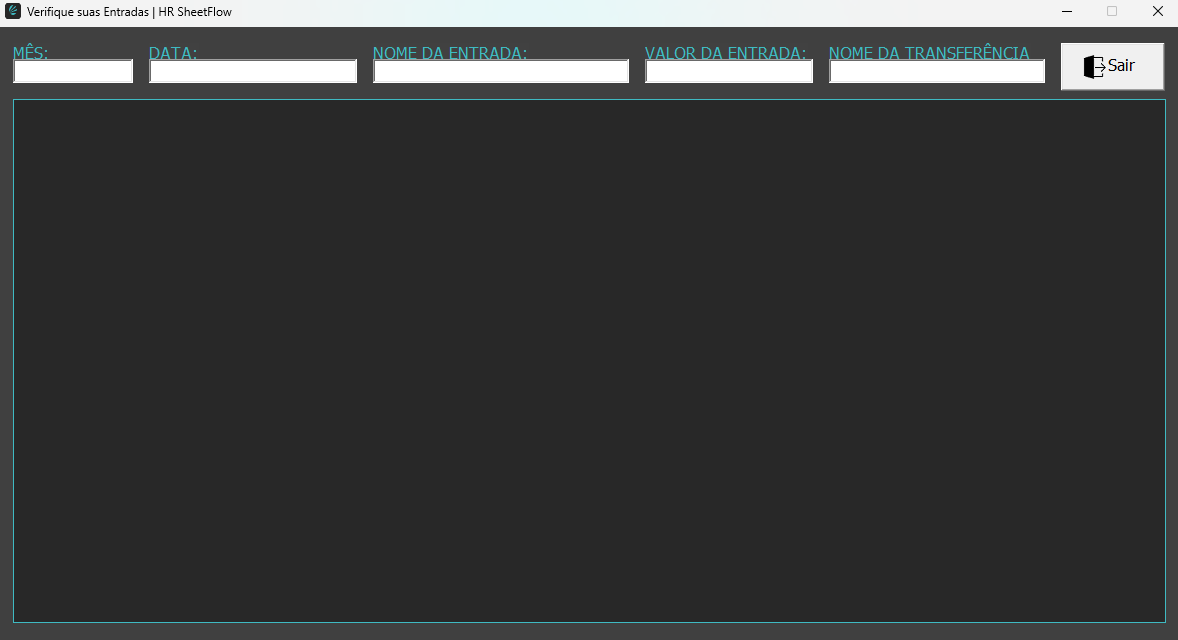
Task: Click the word Sair beside the door icon
Action: tap(1121, 66)
